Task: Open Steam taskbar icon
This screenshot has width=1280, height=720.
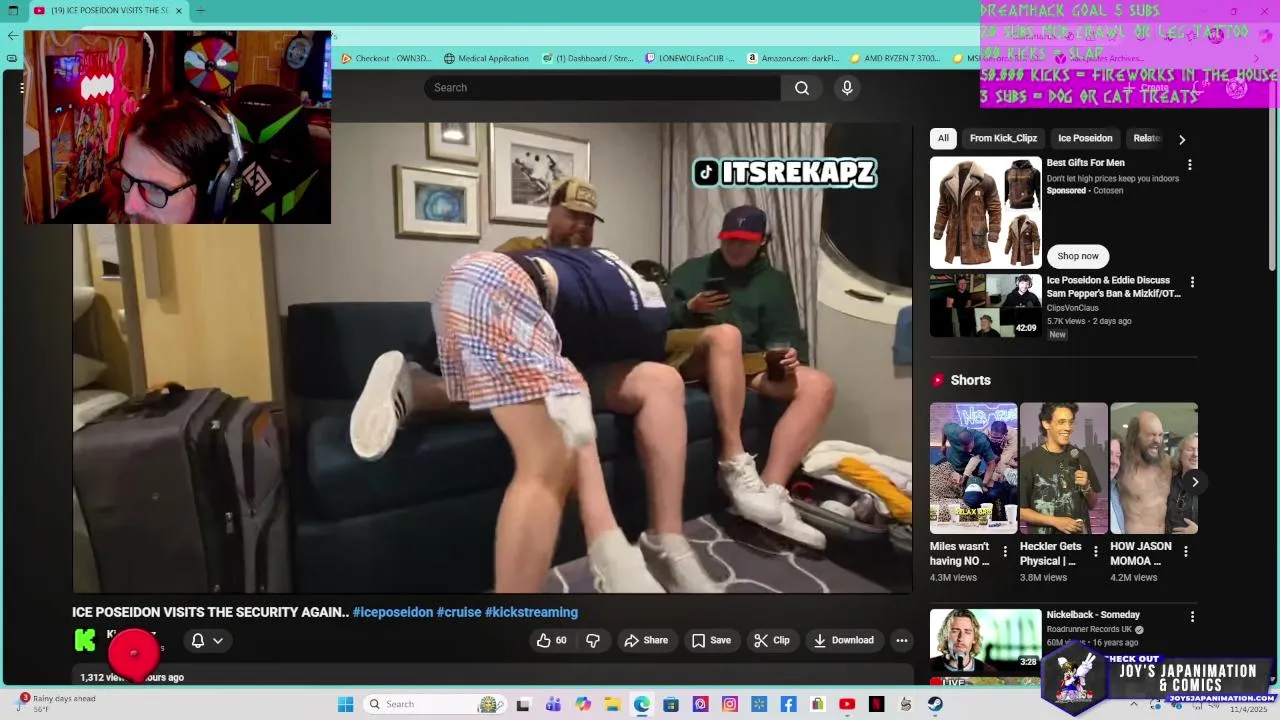Action: [935, 704]
